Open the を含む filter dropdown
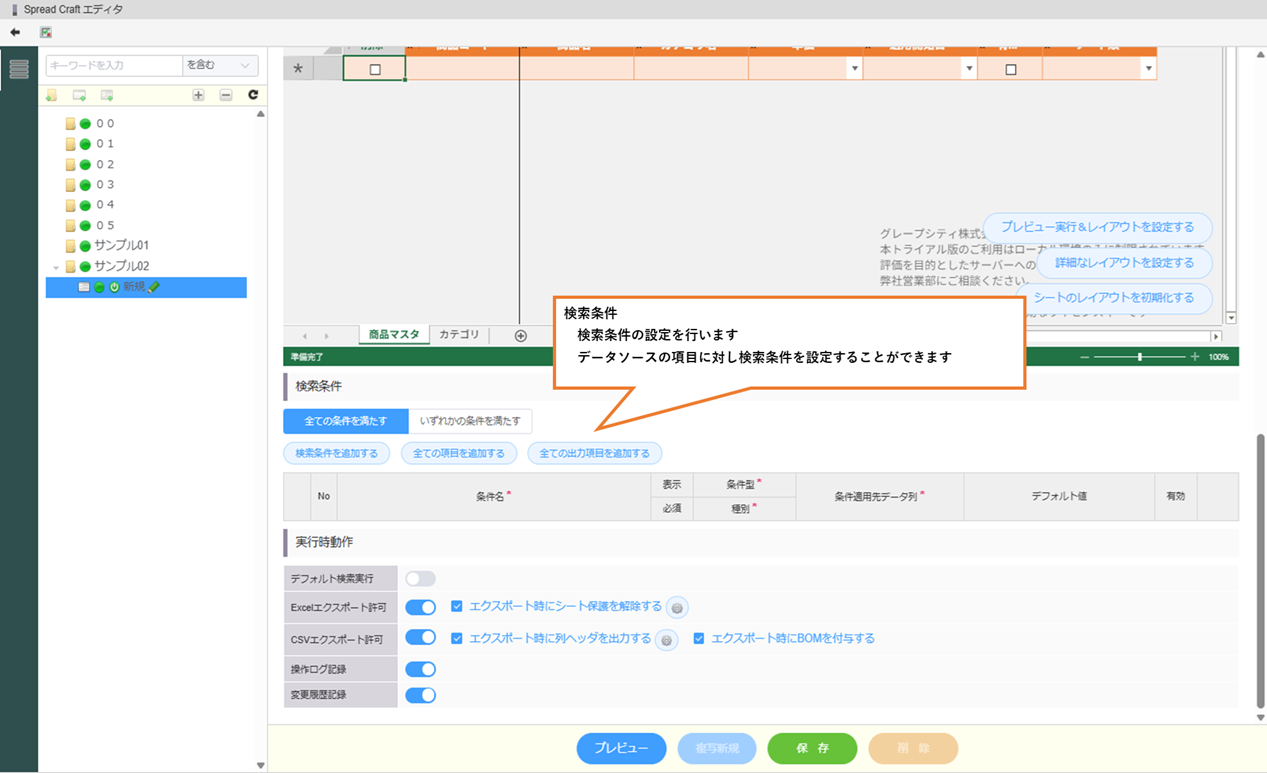 220,66
